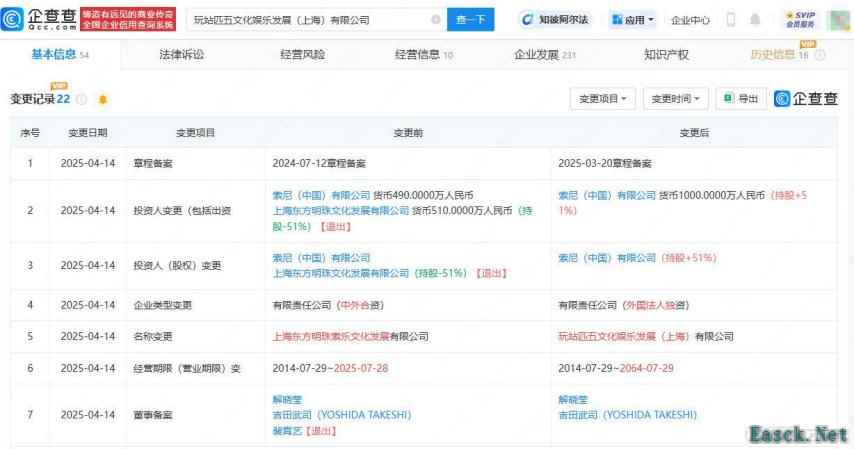Open the 知彼阿尔法 assistant
This screenshot has width=854, height=449.
[556, 20]
